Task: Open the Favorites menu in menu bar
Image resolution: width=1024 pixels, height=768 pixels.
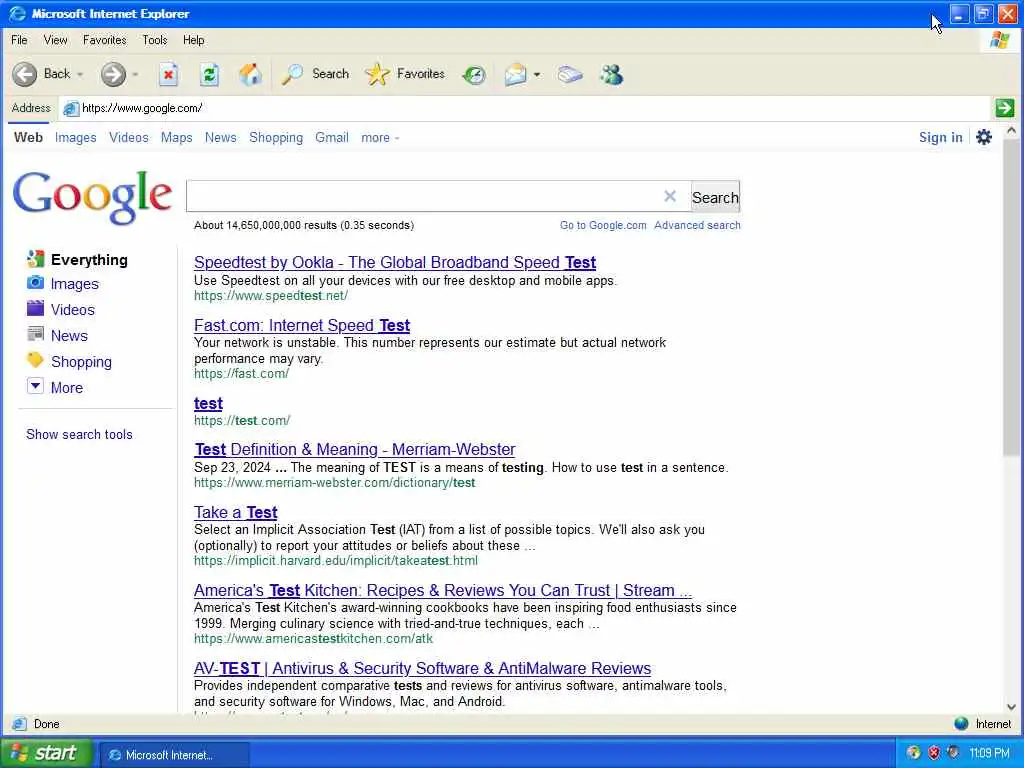Action: pyautogui.click(x=104, y=40)
